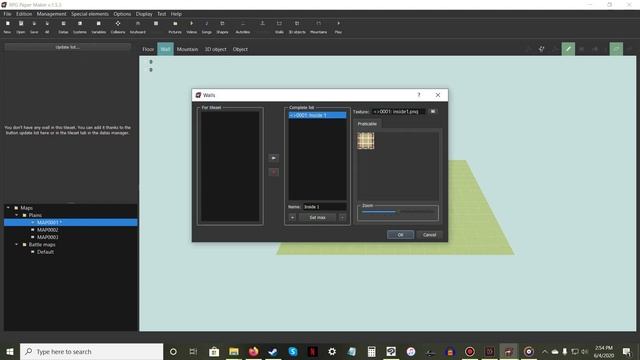Screen dimensions: 640x360
Task: Open the Test menu
Action: click(162, 14)
